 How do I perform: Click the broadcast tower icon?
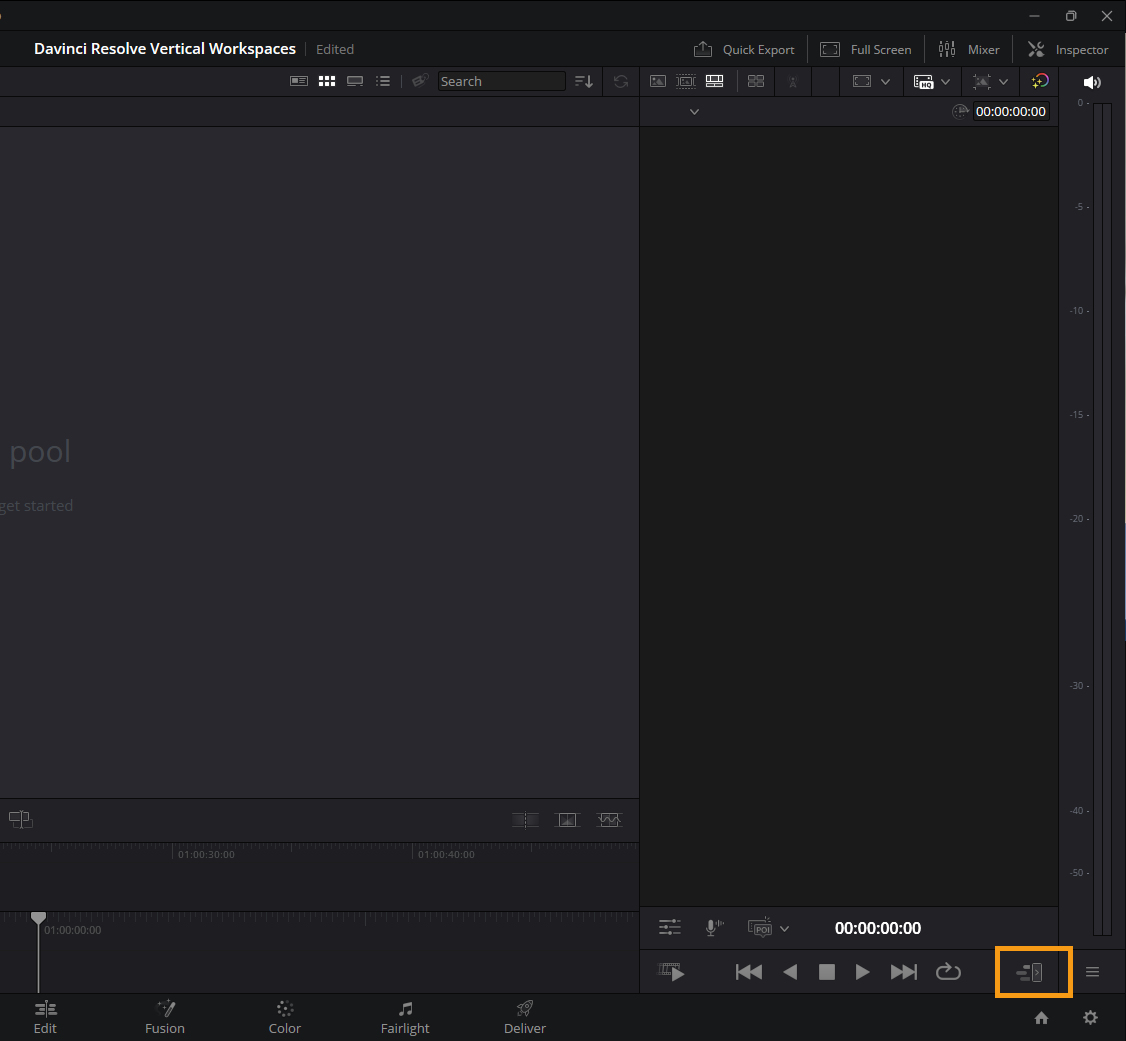793,81
